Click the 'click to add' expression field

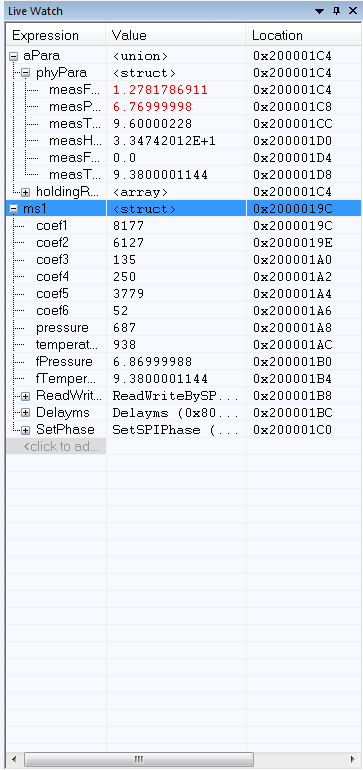pyautogui.click(x=56, y=447)
